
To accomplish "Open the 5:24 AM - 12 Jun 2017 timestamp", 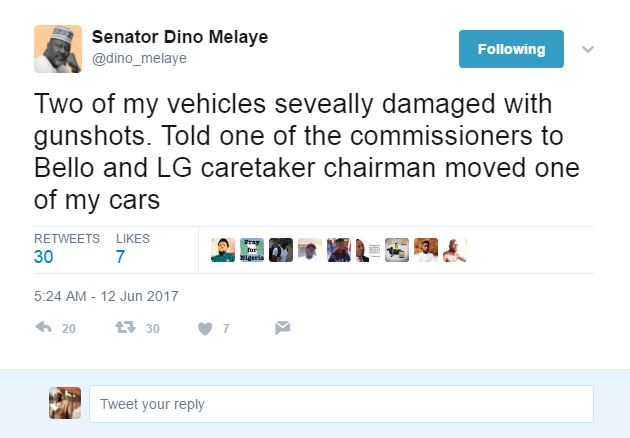I will point(106,296).
